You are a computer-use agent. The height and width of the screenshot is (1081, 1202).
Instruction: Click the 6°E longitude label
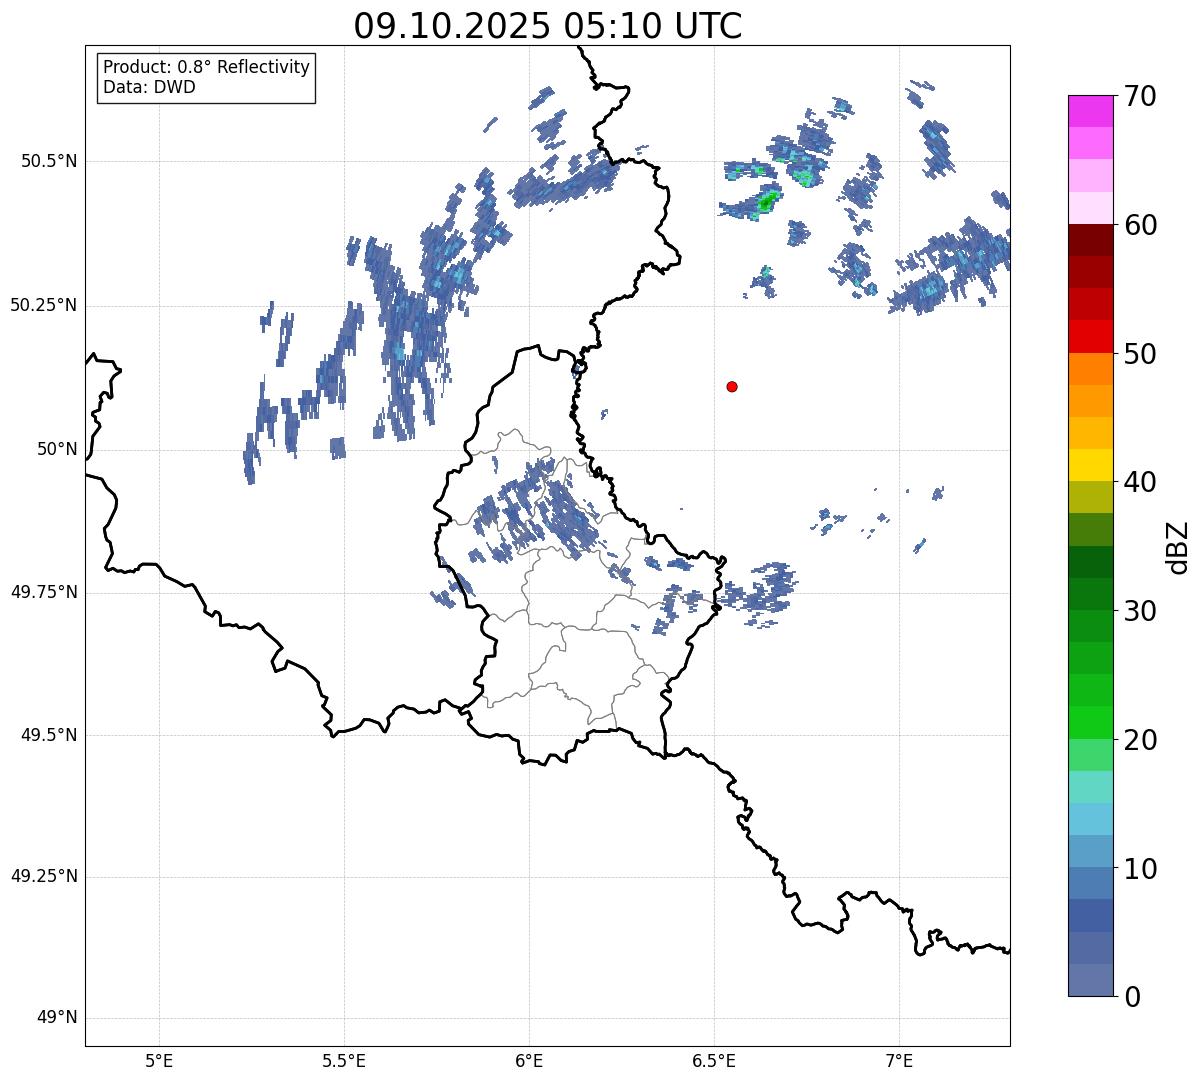pos(529,1061)
